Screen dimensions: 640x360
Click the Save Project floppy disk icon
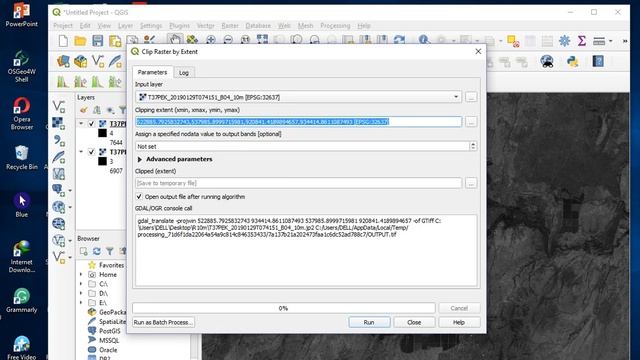[98, 40]
